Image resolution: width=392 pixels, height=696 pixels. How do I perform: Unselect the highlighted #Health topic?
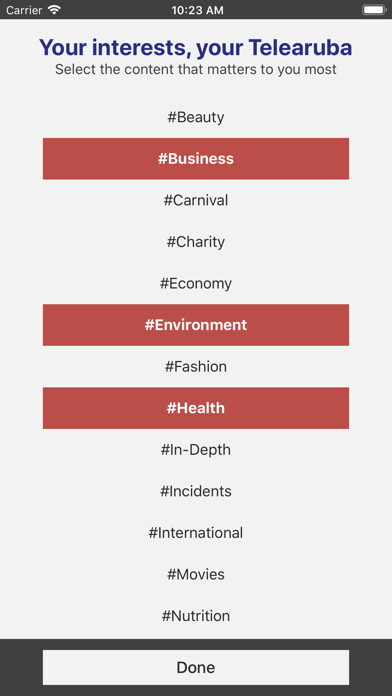coord(196,408)
